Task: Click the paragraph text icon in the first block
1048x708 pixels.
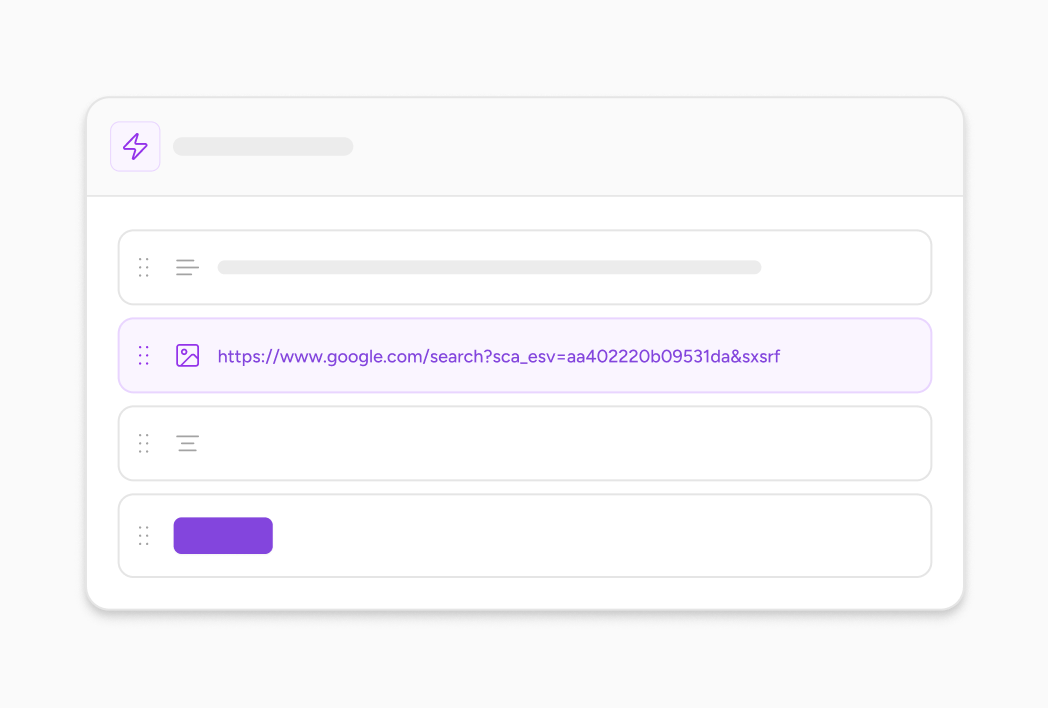Action: point(188,267)
